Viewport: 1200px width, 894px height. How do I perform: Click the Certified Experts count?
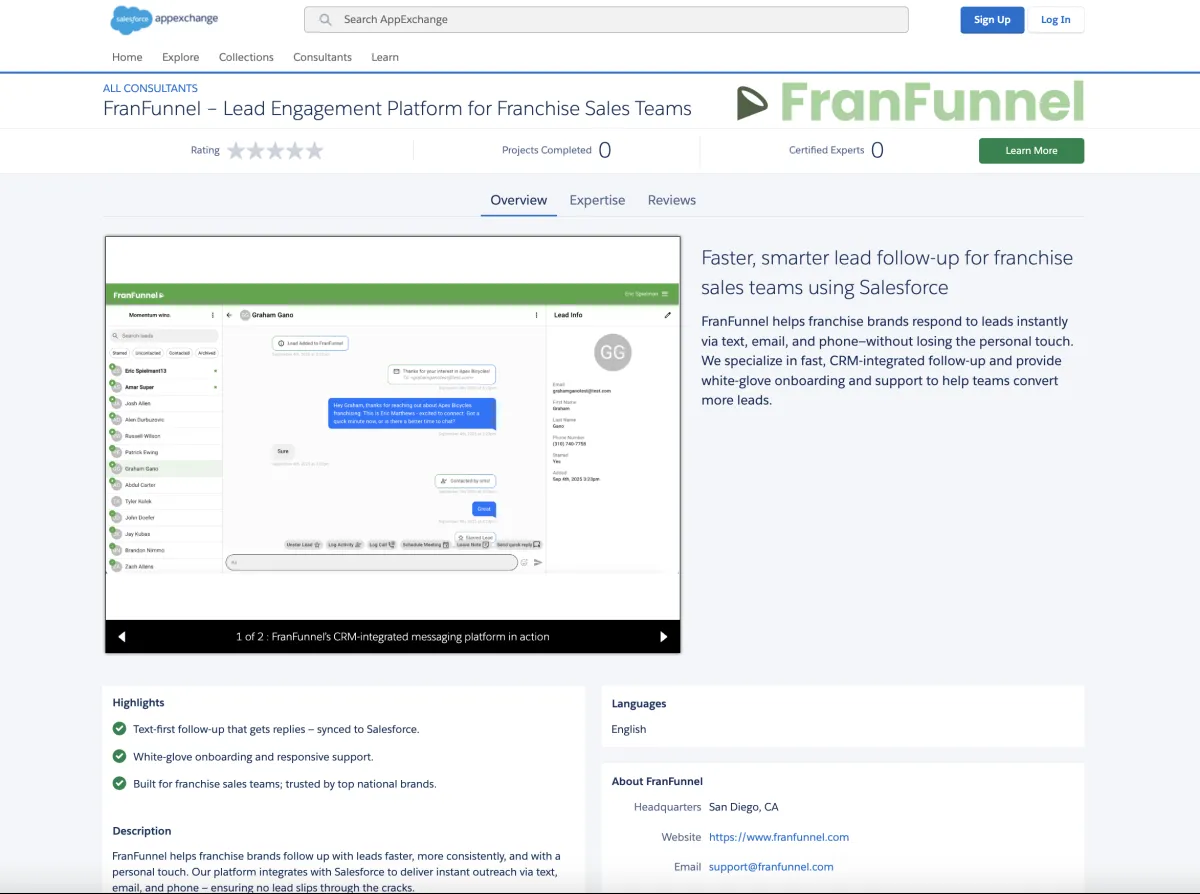877,150
